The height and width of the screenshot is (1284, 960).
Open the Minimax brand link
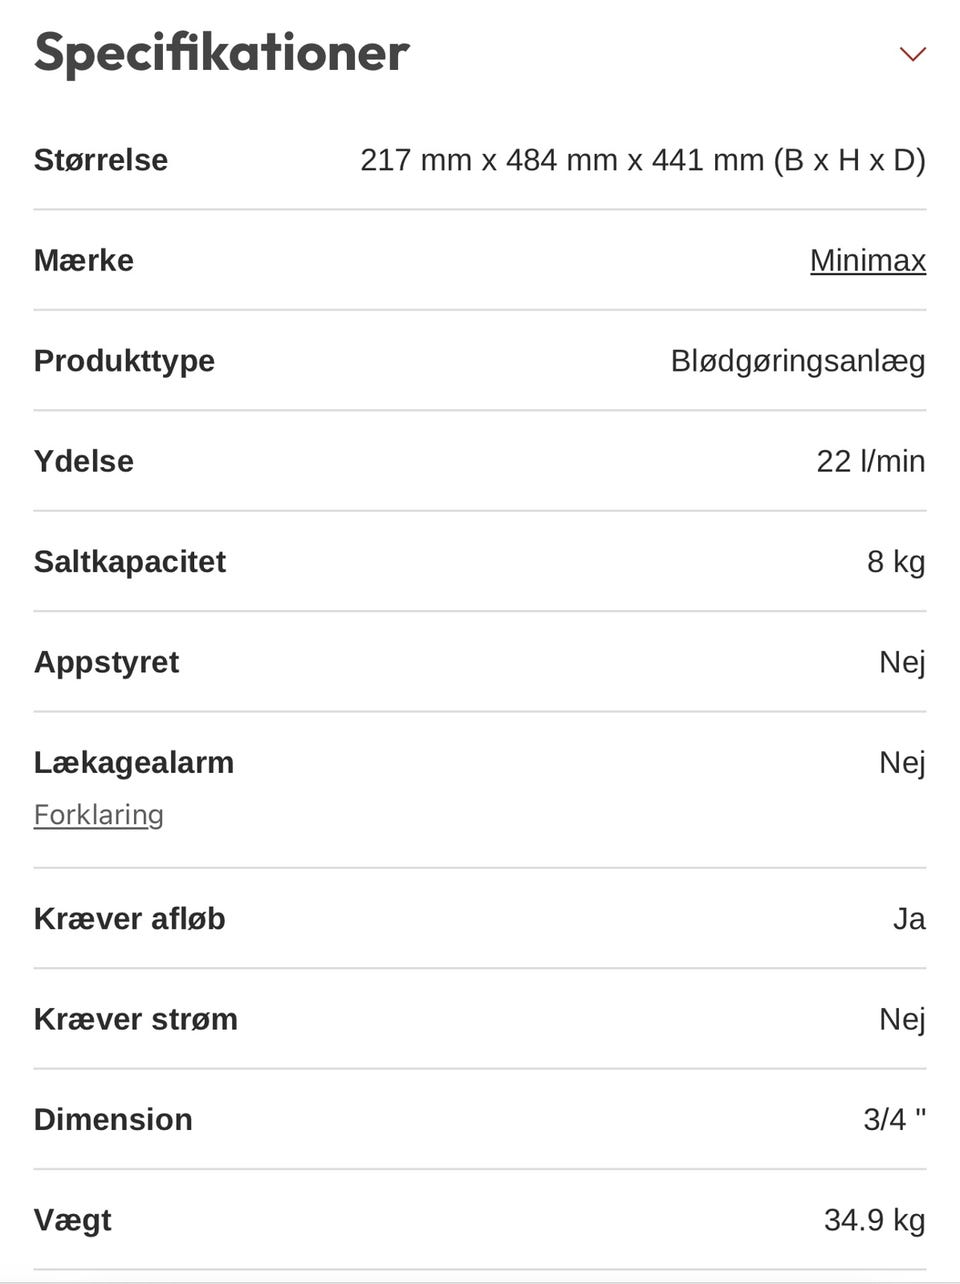point(867,260)
